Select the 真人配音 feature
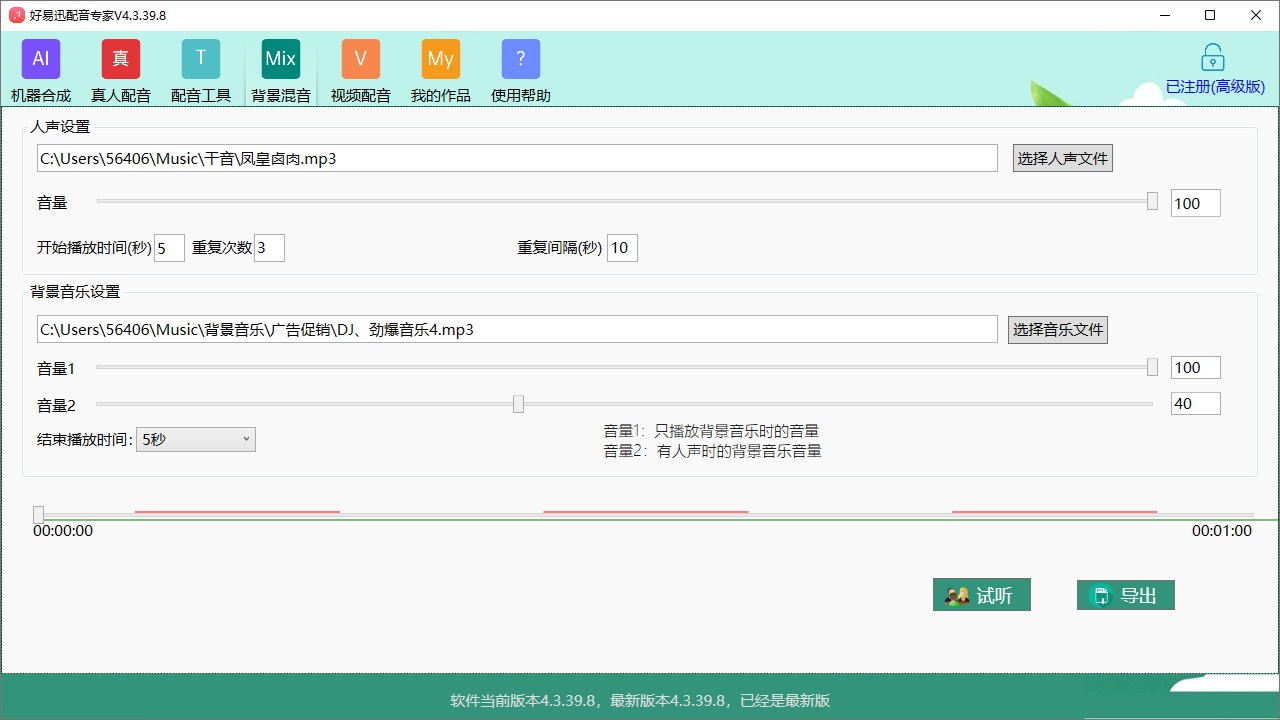This screenshot has height=720, width=1280. [x=120, y=70]
